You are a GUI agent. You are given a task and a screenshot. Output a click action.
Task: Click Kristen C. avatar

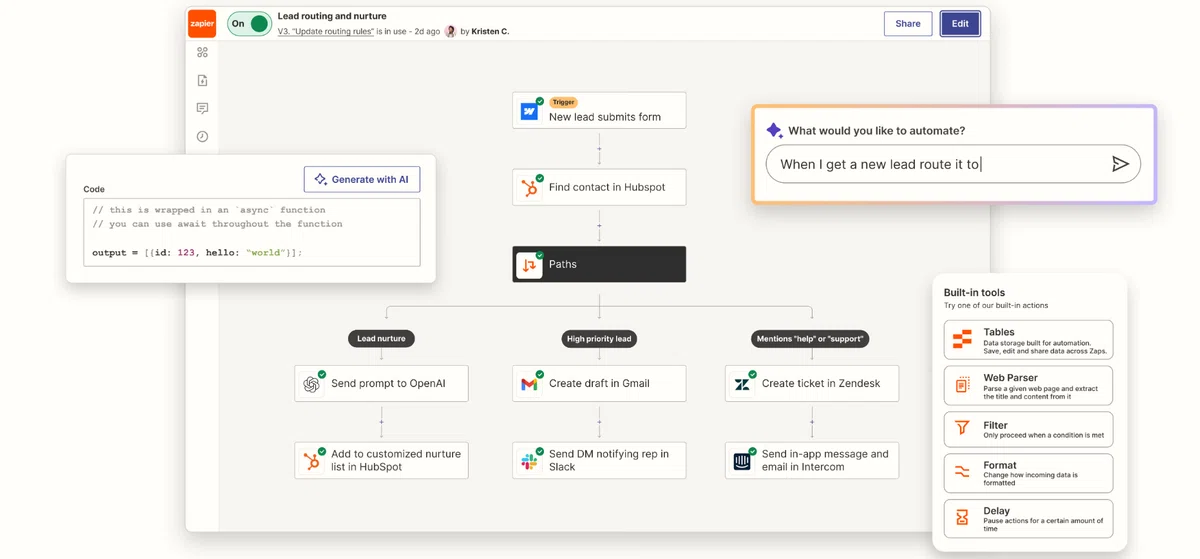[450, 31]
